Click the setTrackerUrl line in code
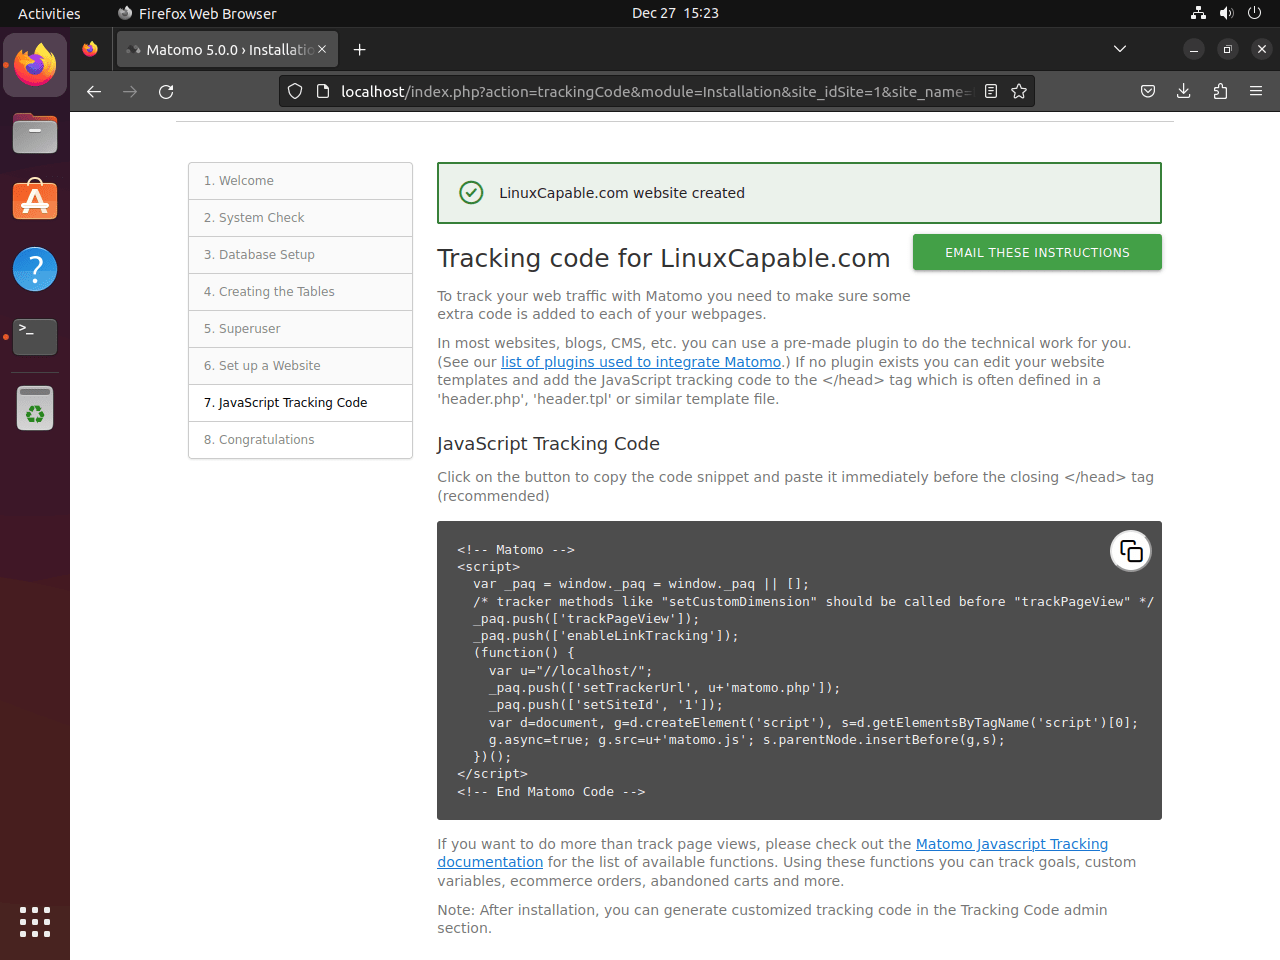The height and width of the screenshot is (960, 1280). point(664,688)
